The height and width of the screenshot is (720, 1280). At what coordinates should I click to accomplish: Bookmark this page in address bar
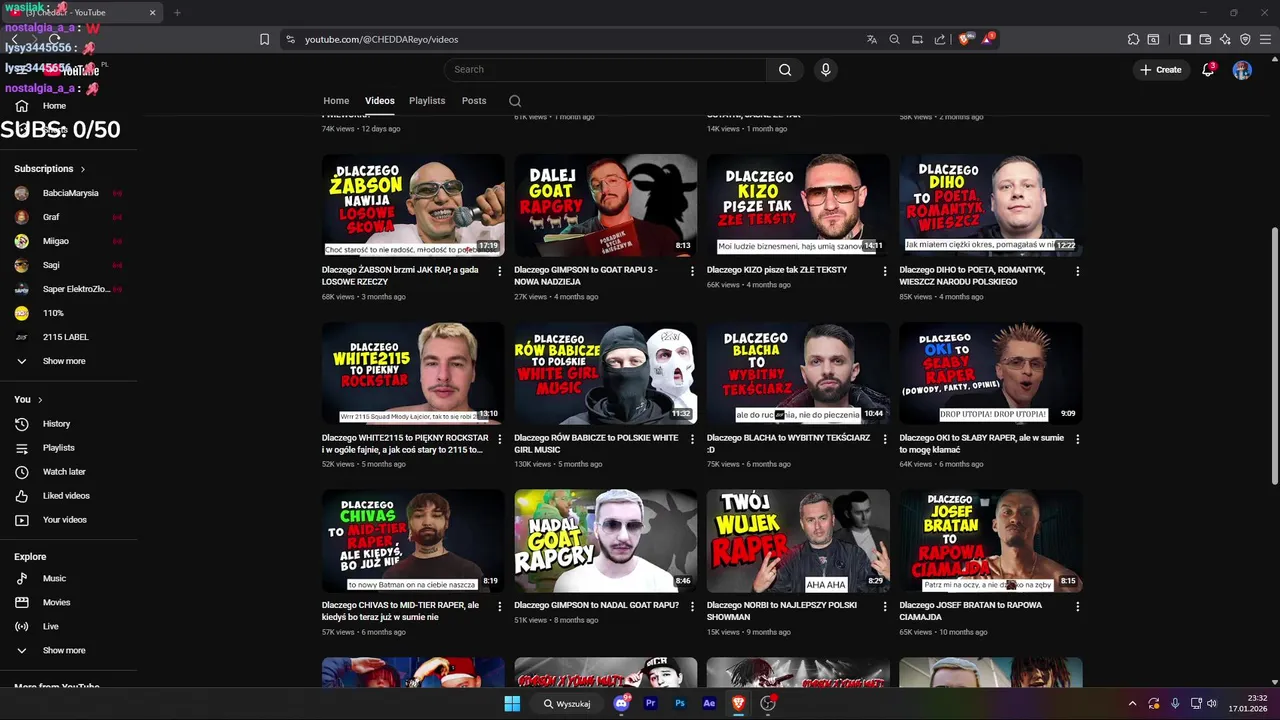pyautogui.click(x=264, y=39)
